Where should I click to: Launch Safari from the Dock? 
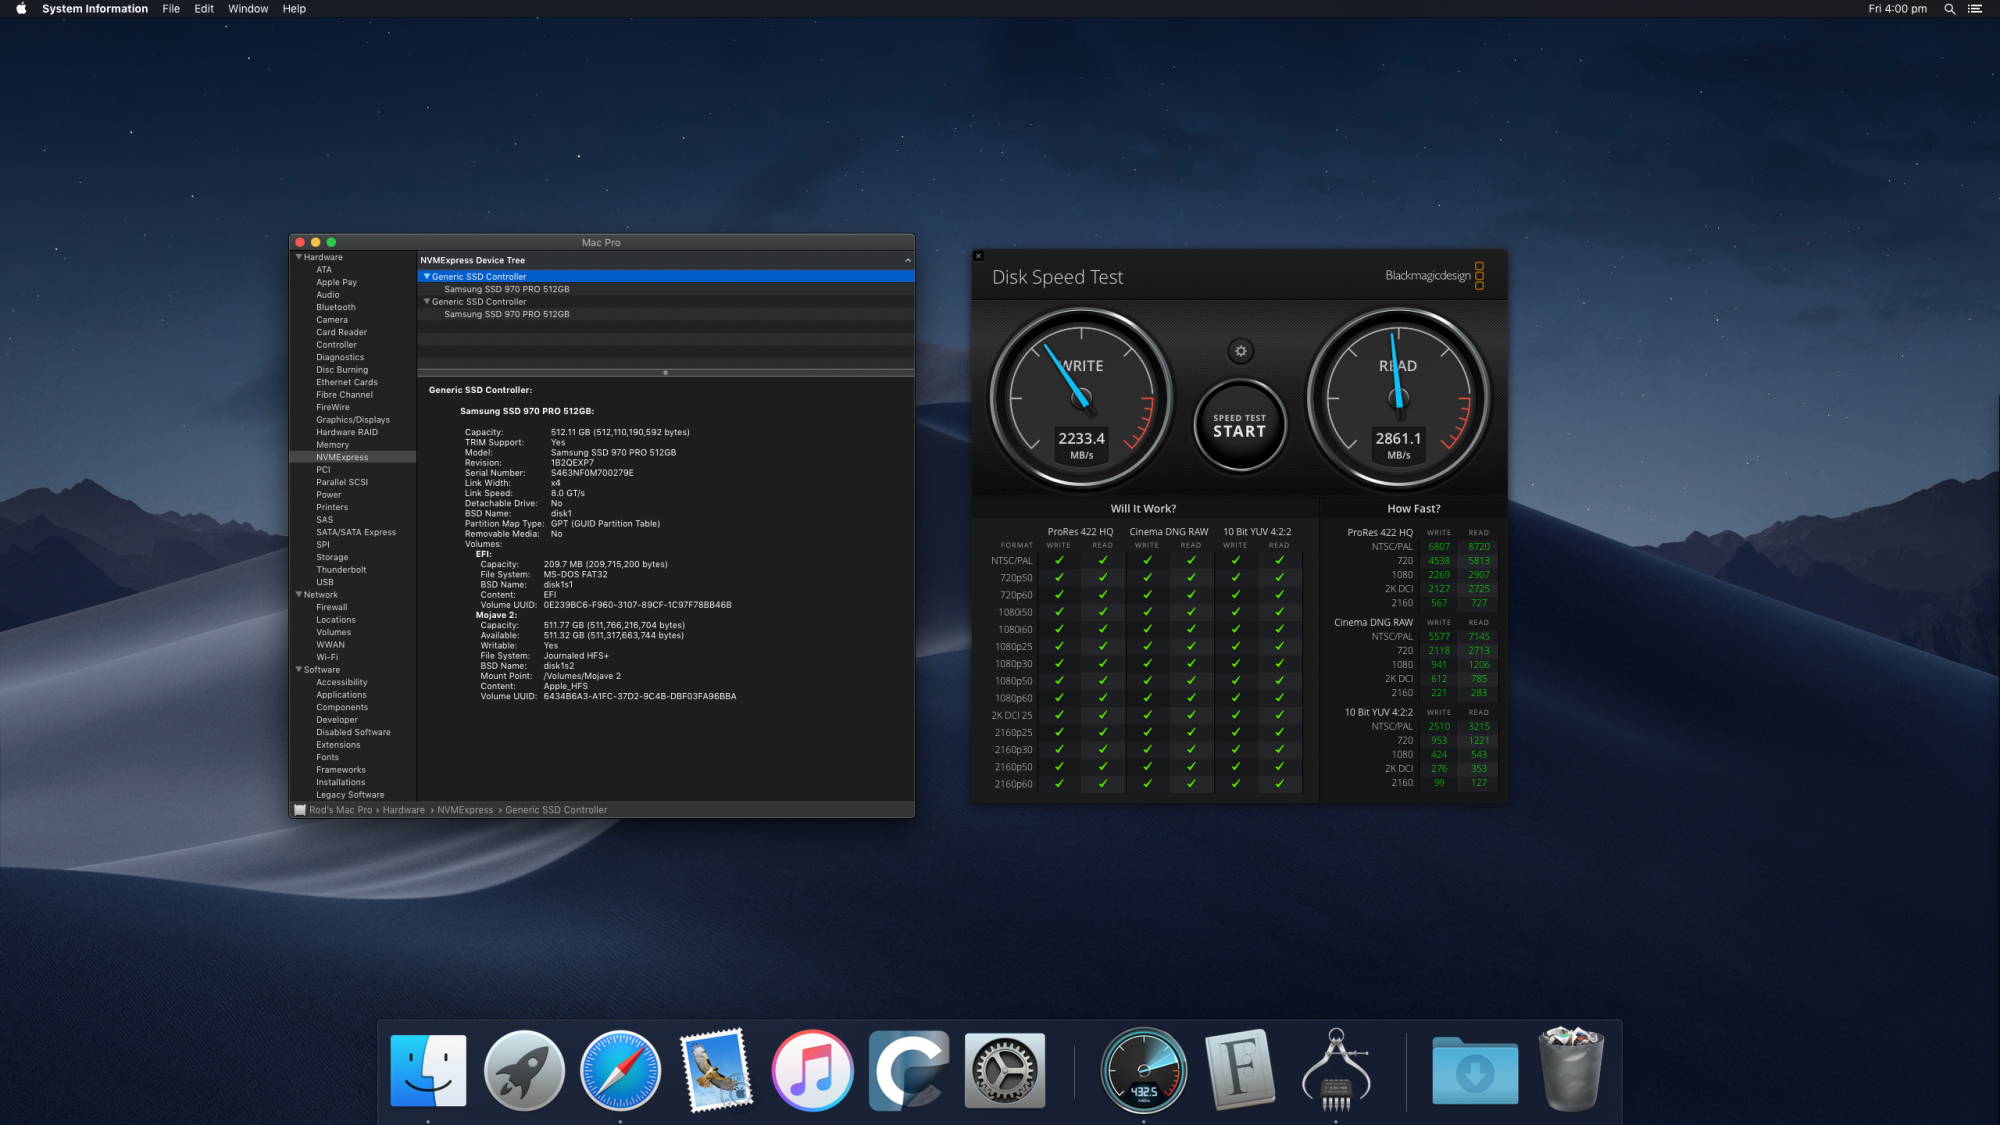click(620, 1071)
